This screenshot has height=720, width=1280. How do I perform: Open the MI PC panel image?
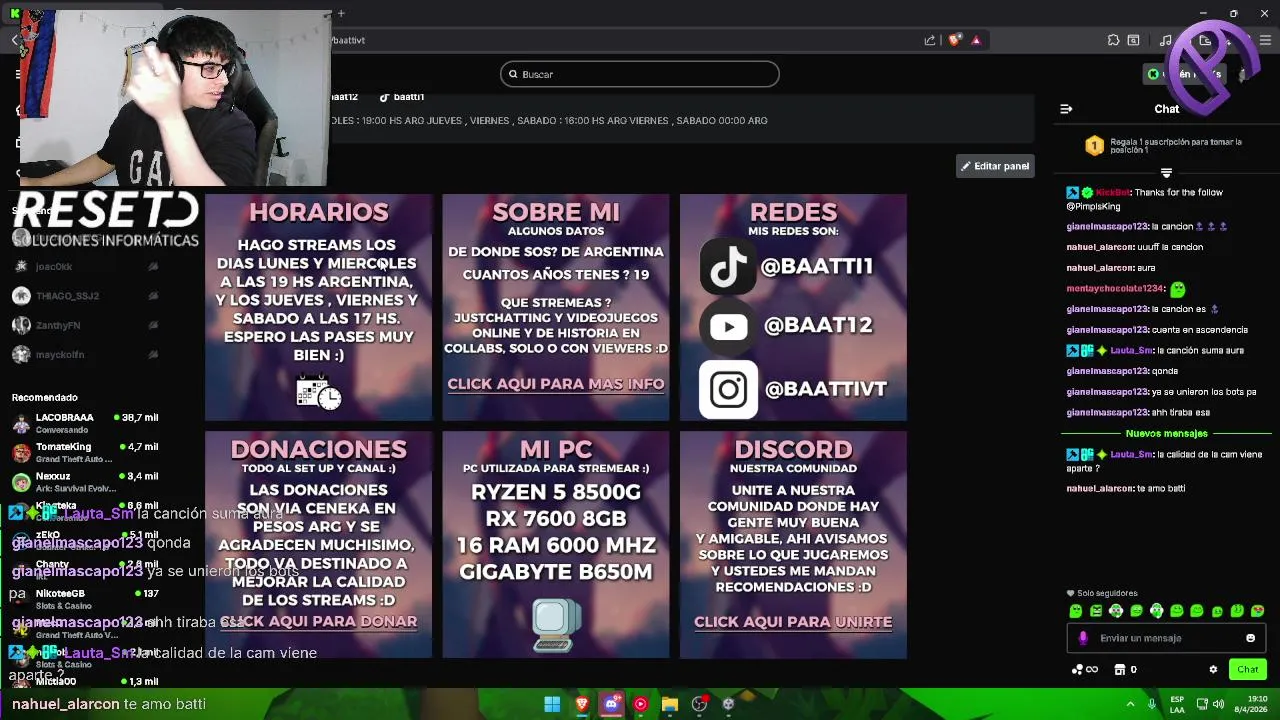pos(556,545)
